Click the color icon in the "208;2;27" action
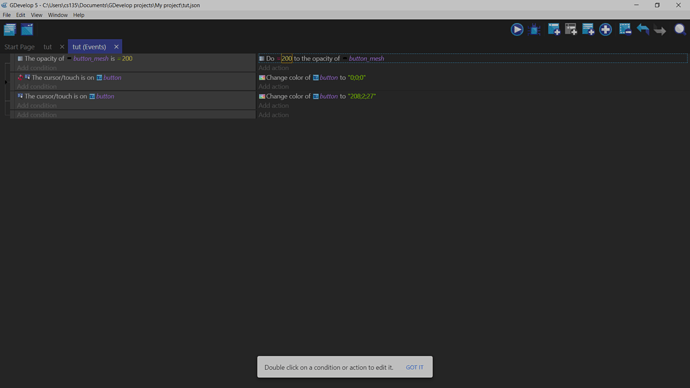690x388 pixels. pos(262,96)
